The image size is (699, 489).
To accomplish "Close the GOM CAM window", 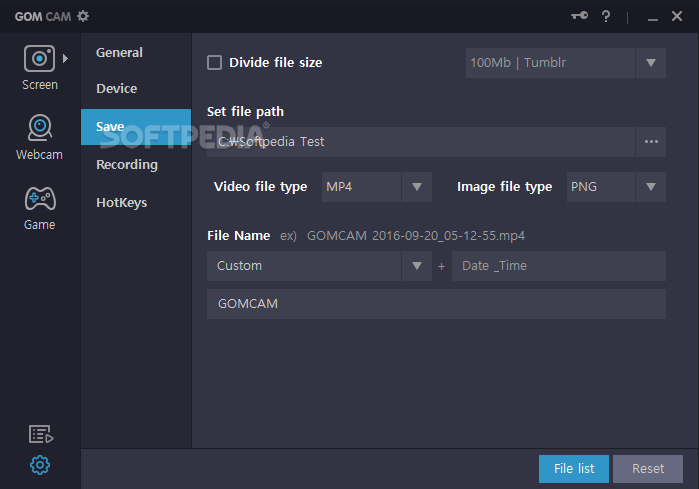I will 677,16.
